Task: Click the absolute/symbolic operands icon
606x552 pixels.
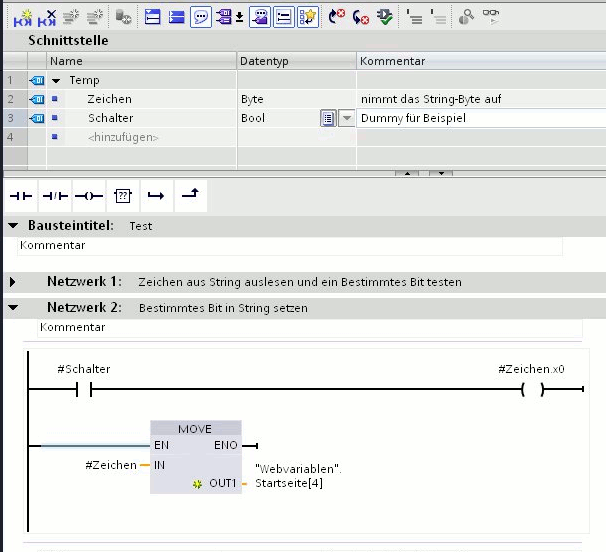Action: tap(224, 17)
